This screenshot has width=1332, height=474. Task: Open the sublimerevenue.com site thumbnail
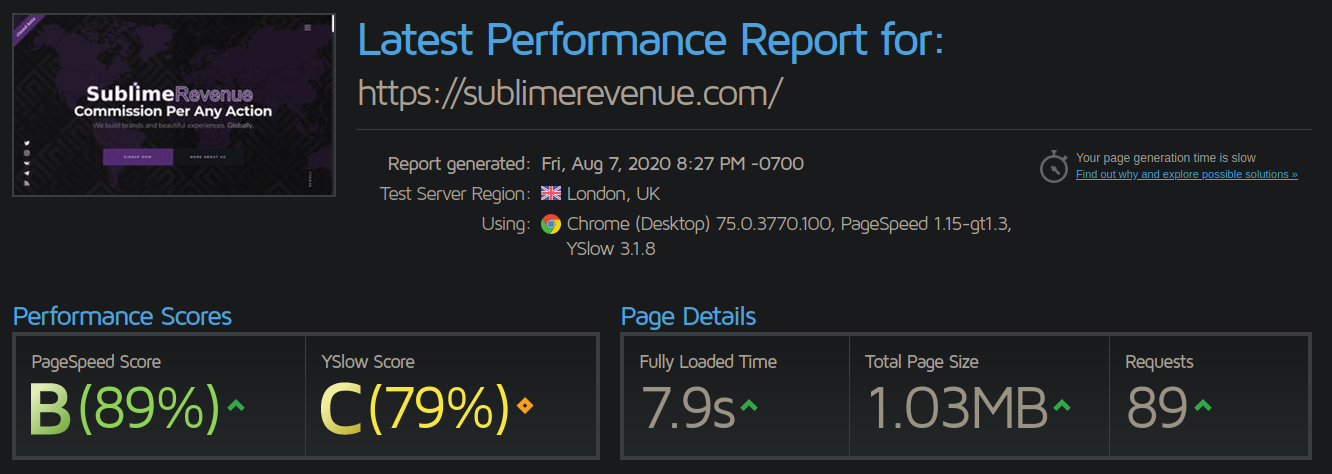pos(174,104)
